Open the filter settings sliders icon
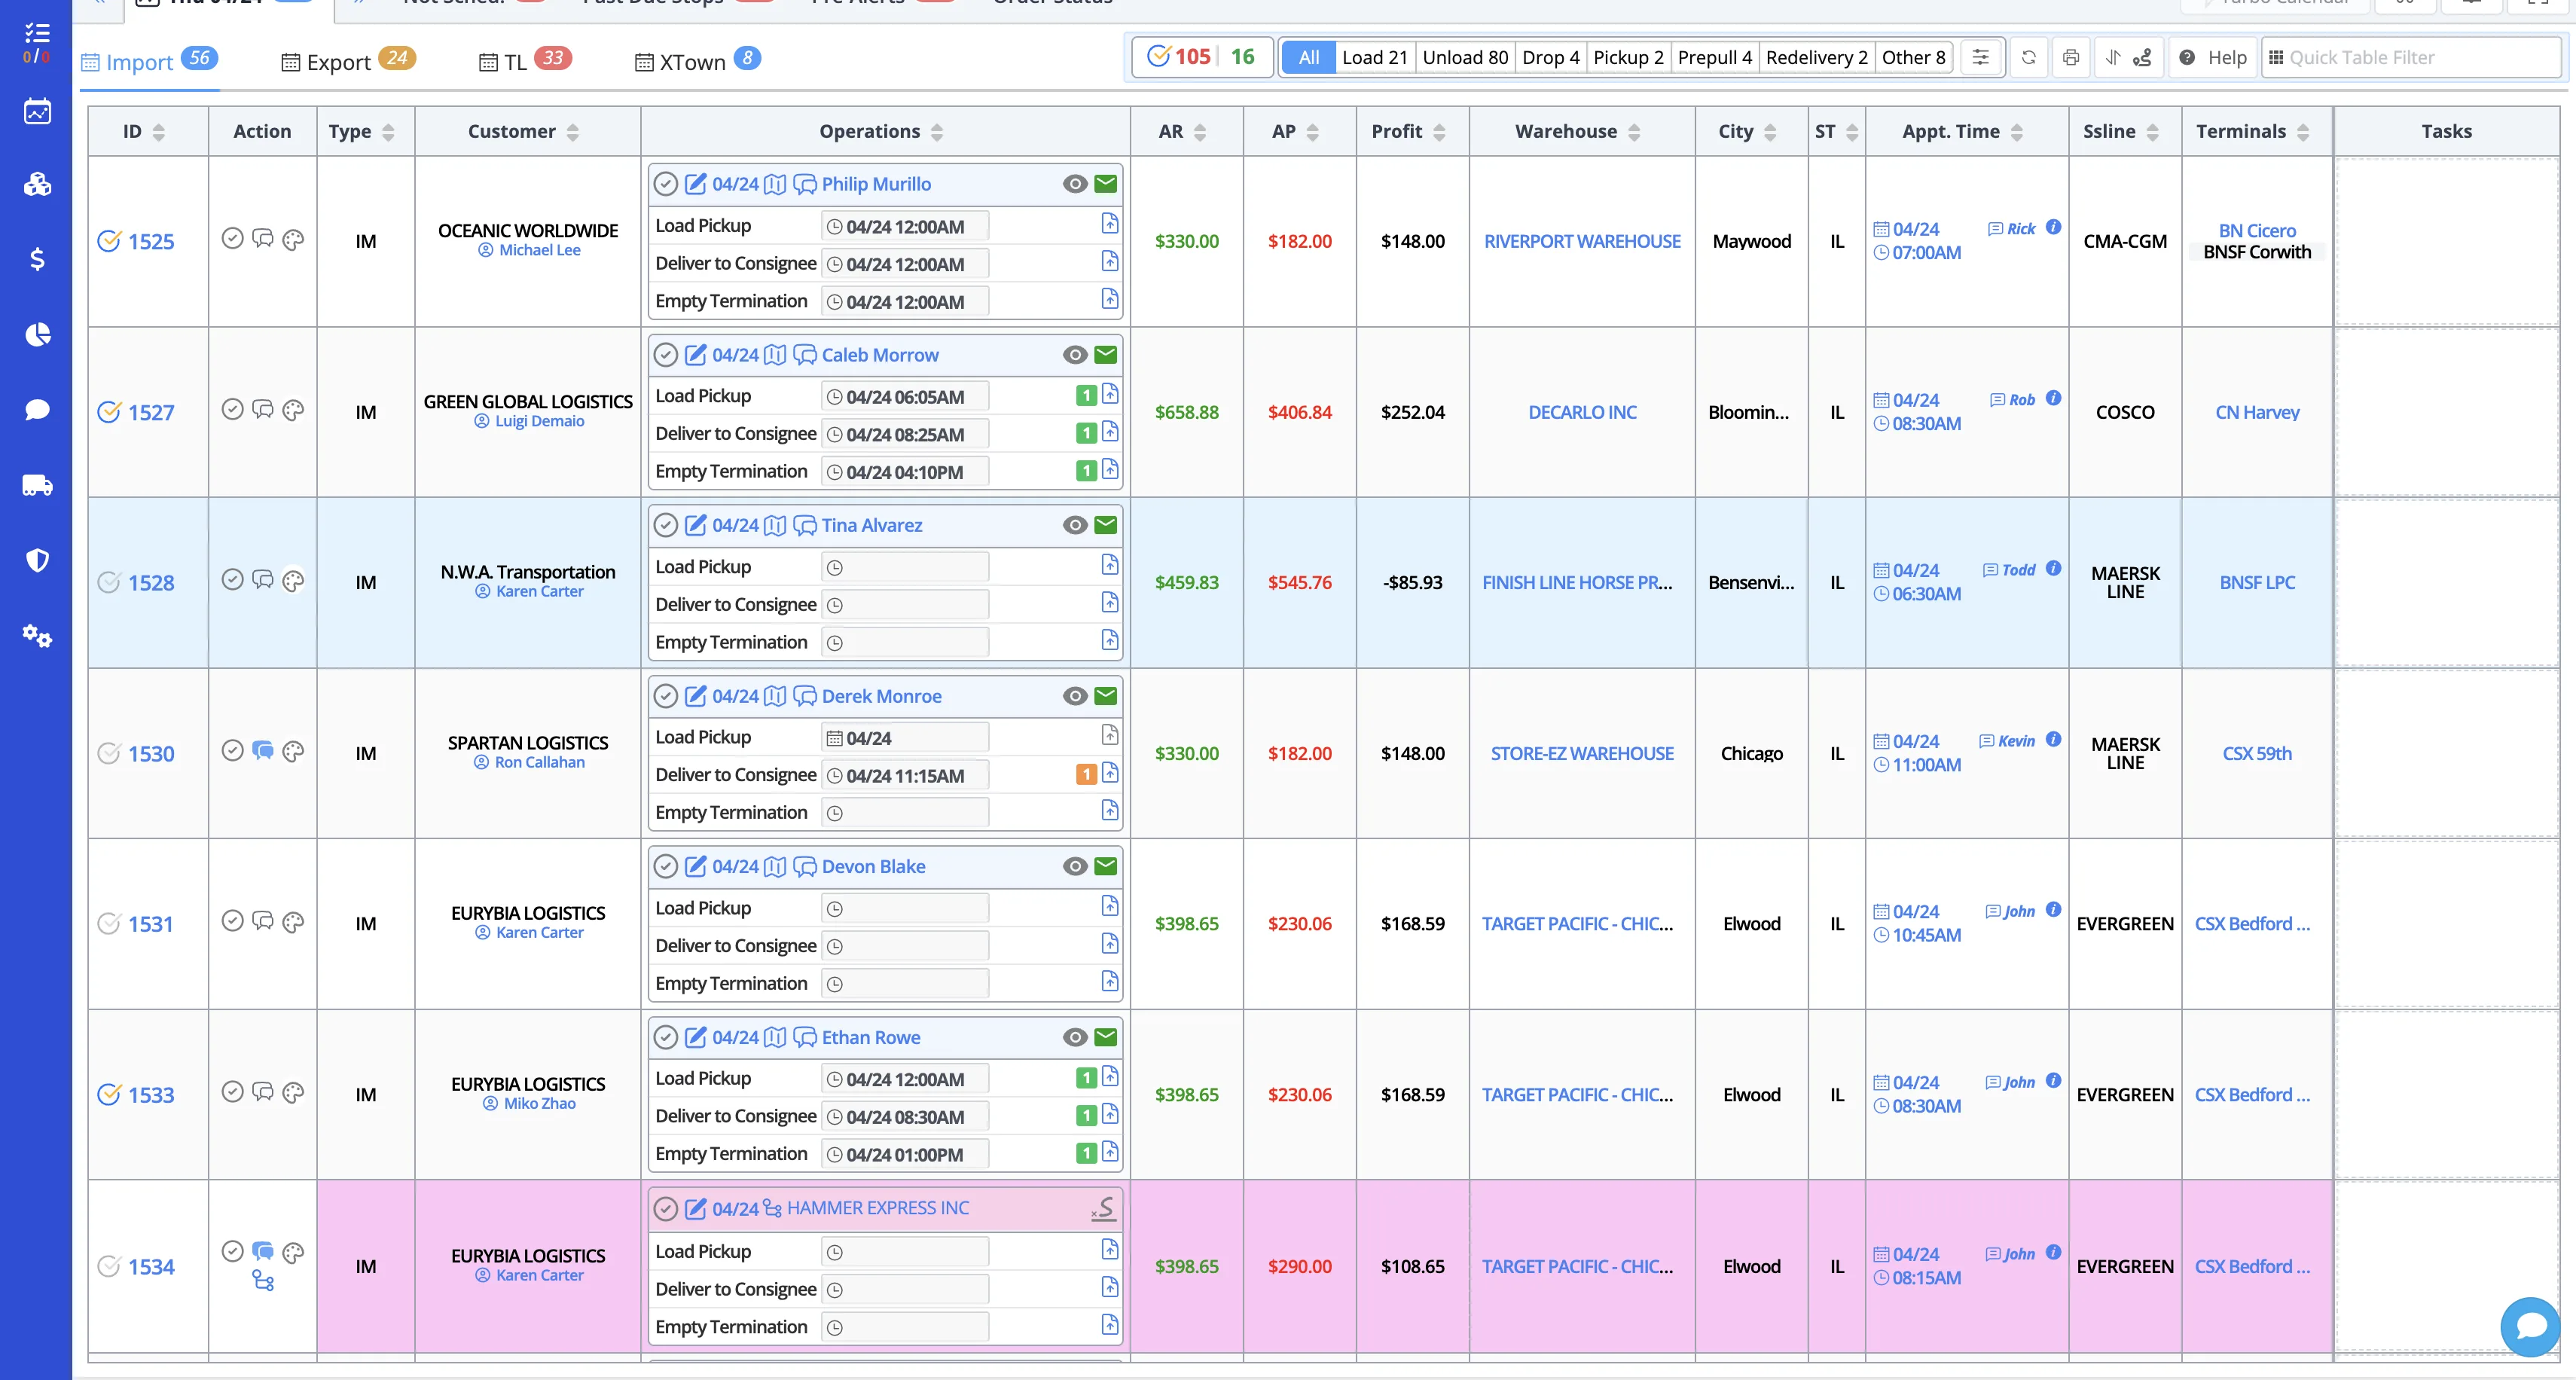This screenshot has width=2576, height=1380. [x=1980, y=57]
